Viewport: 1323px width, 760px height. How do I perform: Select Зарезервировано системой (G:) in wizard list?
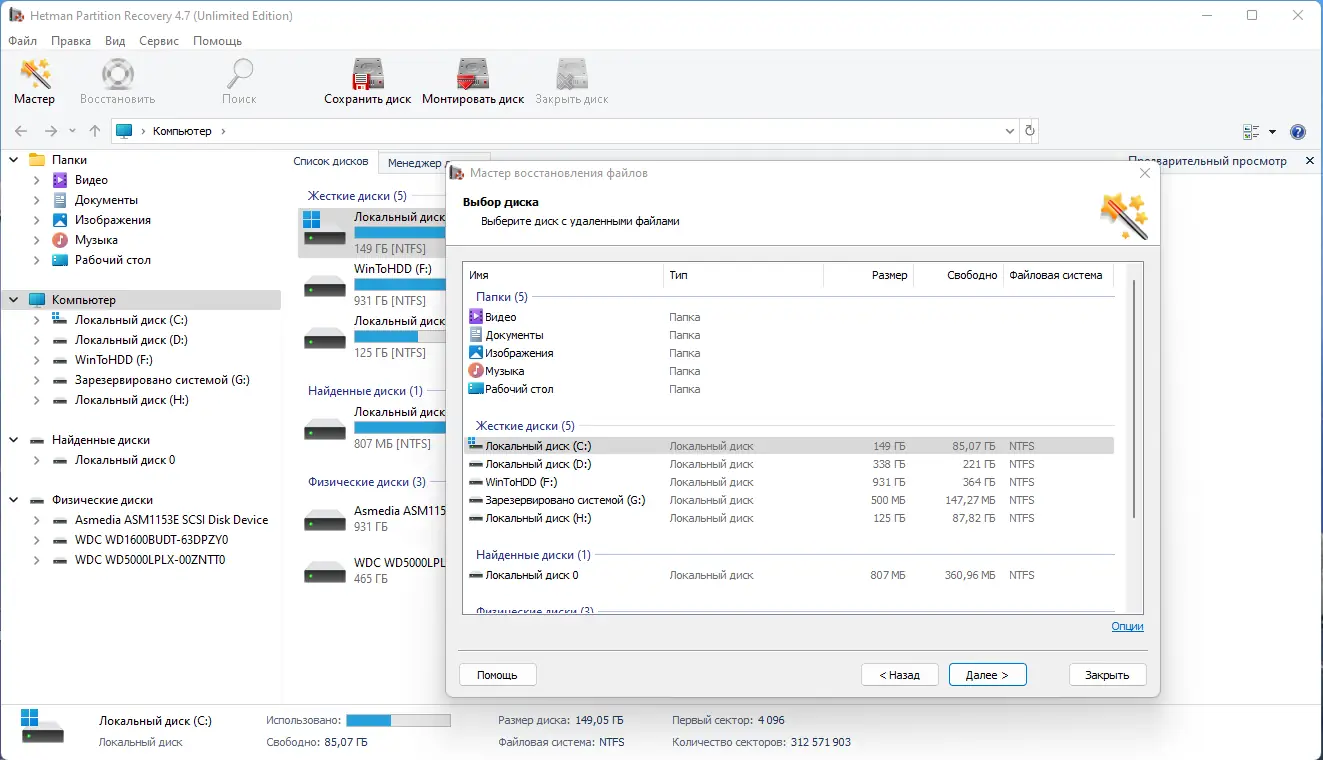pyautogui.click(x=790, y=500)
